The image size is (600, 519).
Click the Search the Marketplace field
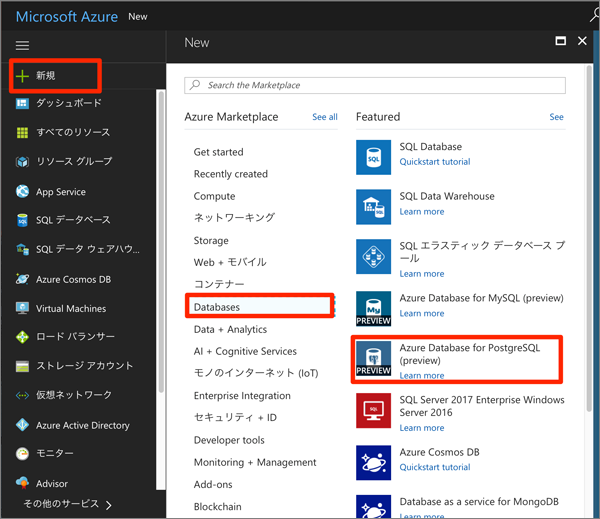(375, 85)
